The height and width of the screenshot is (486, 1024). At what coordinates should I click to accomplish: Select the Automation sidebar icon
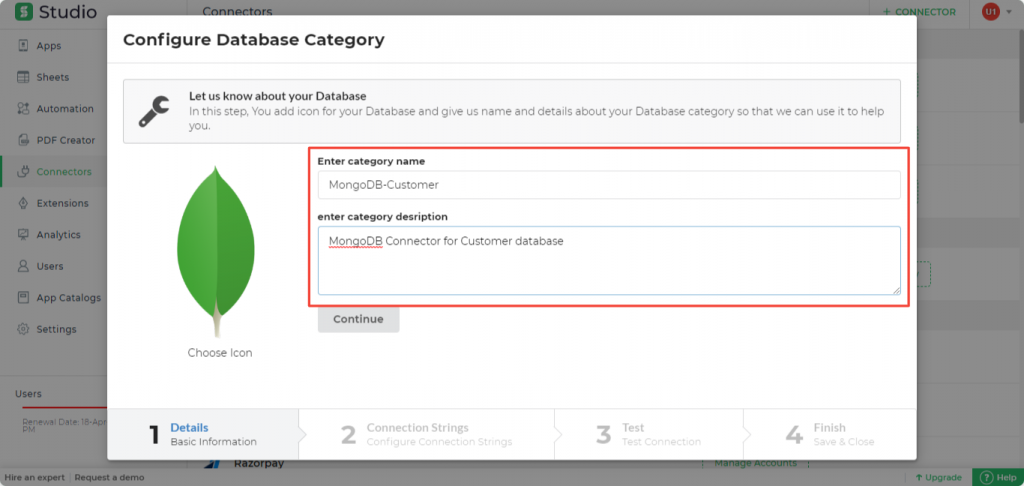tap(22, 109)
